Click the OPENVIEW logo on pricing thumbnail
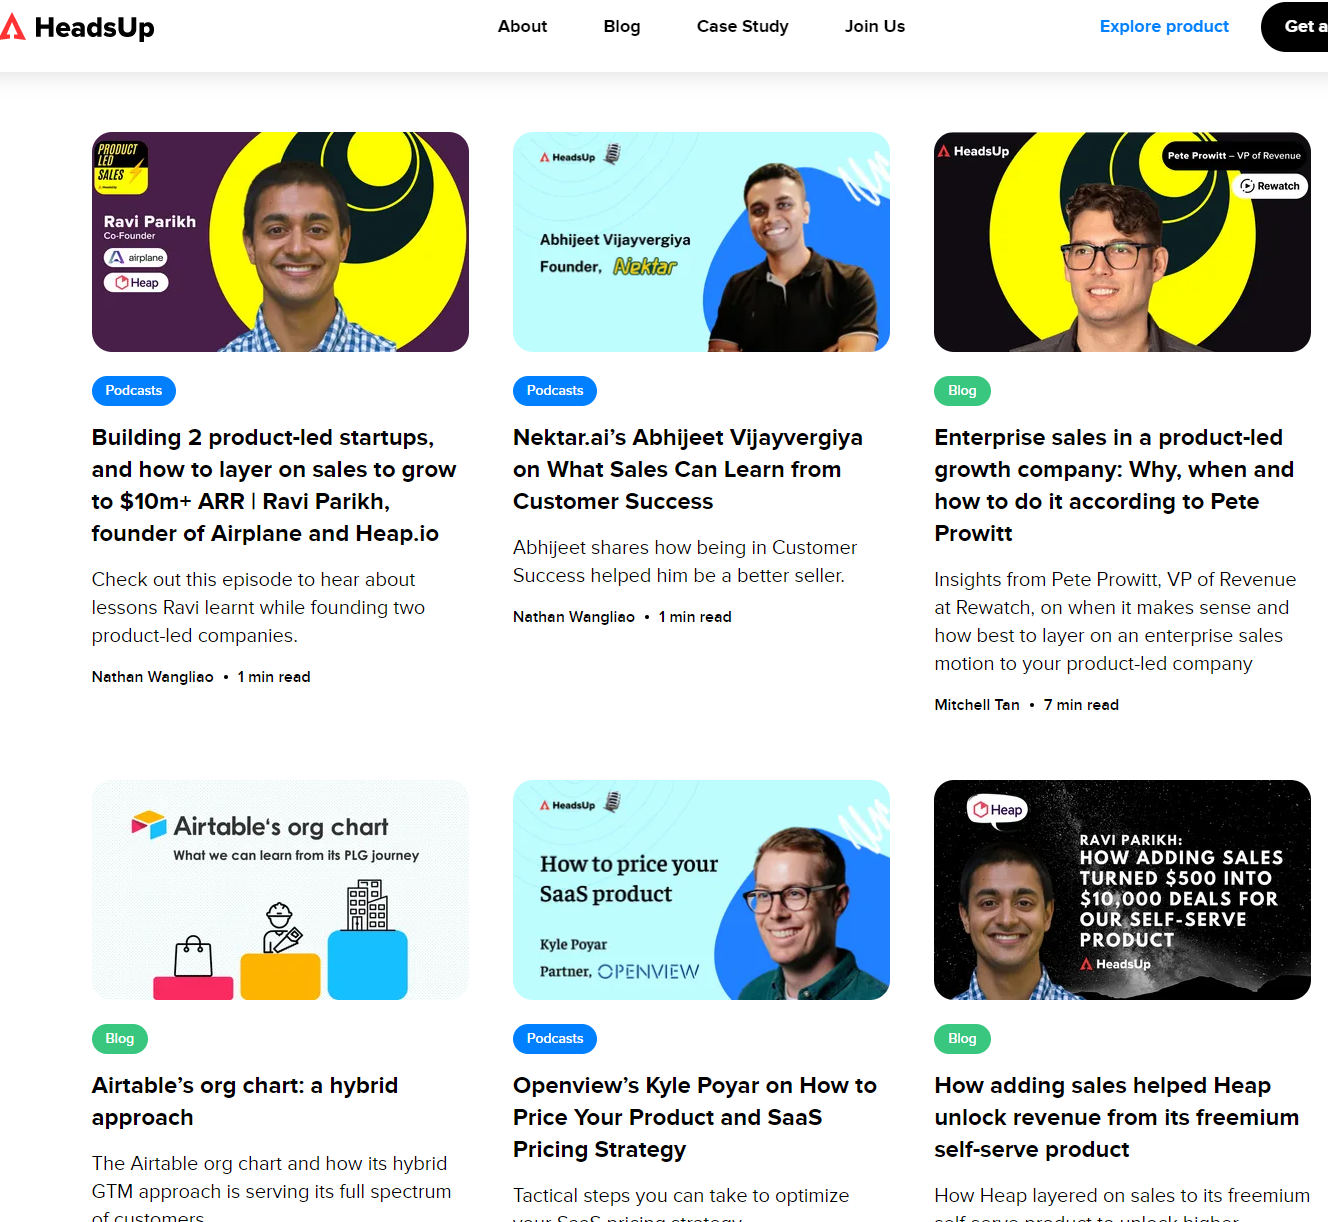The width and height of the screenshot is (1328, 1222). click(649, 971)
